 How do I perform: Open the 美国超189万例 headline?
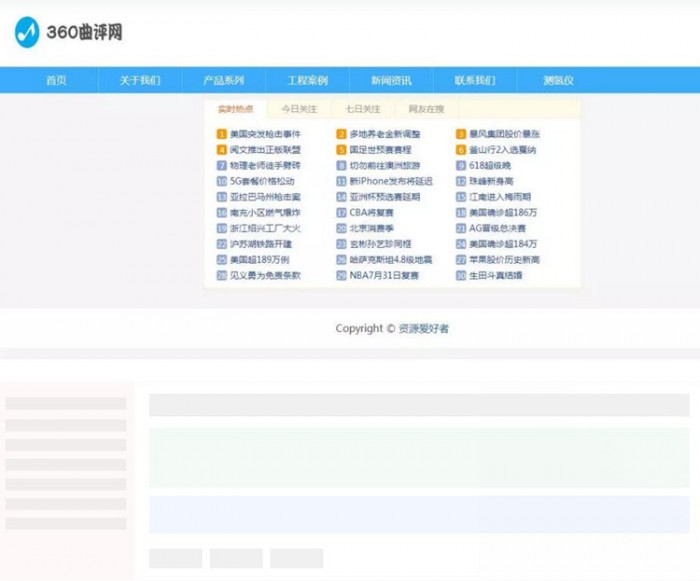point(260,259)
